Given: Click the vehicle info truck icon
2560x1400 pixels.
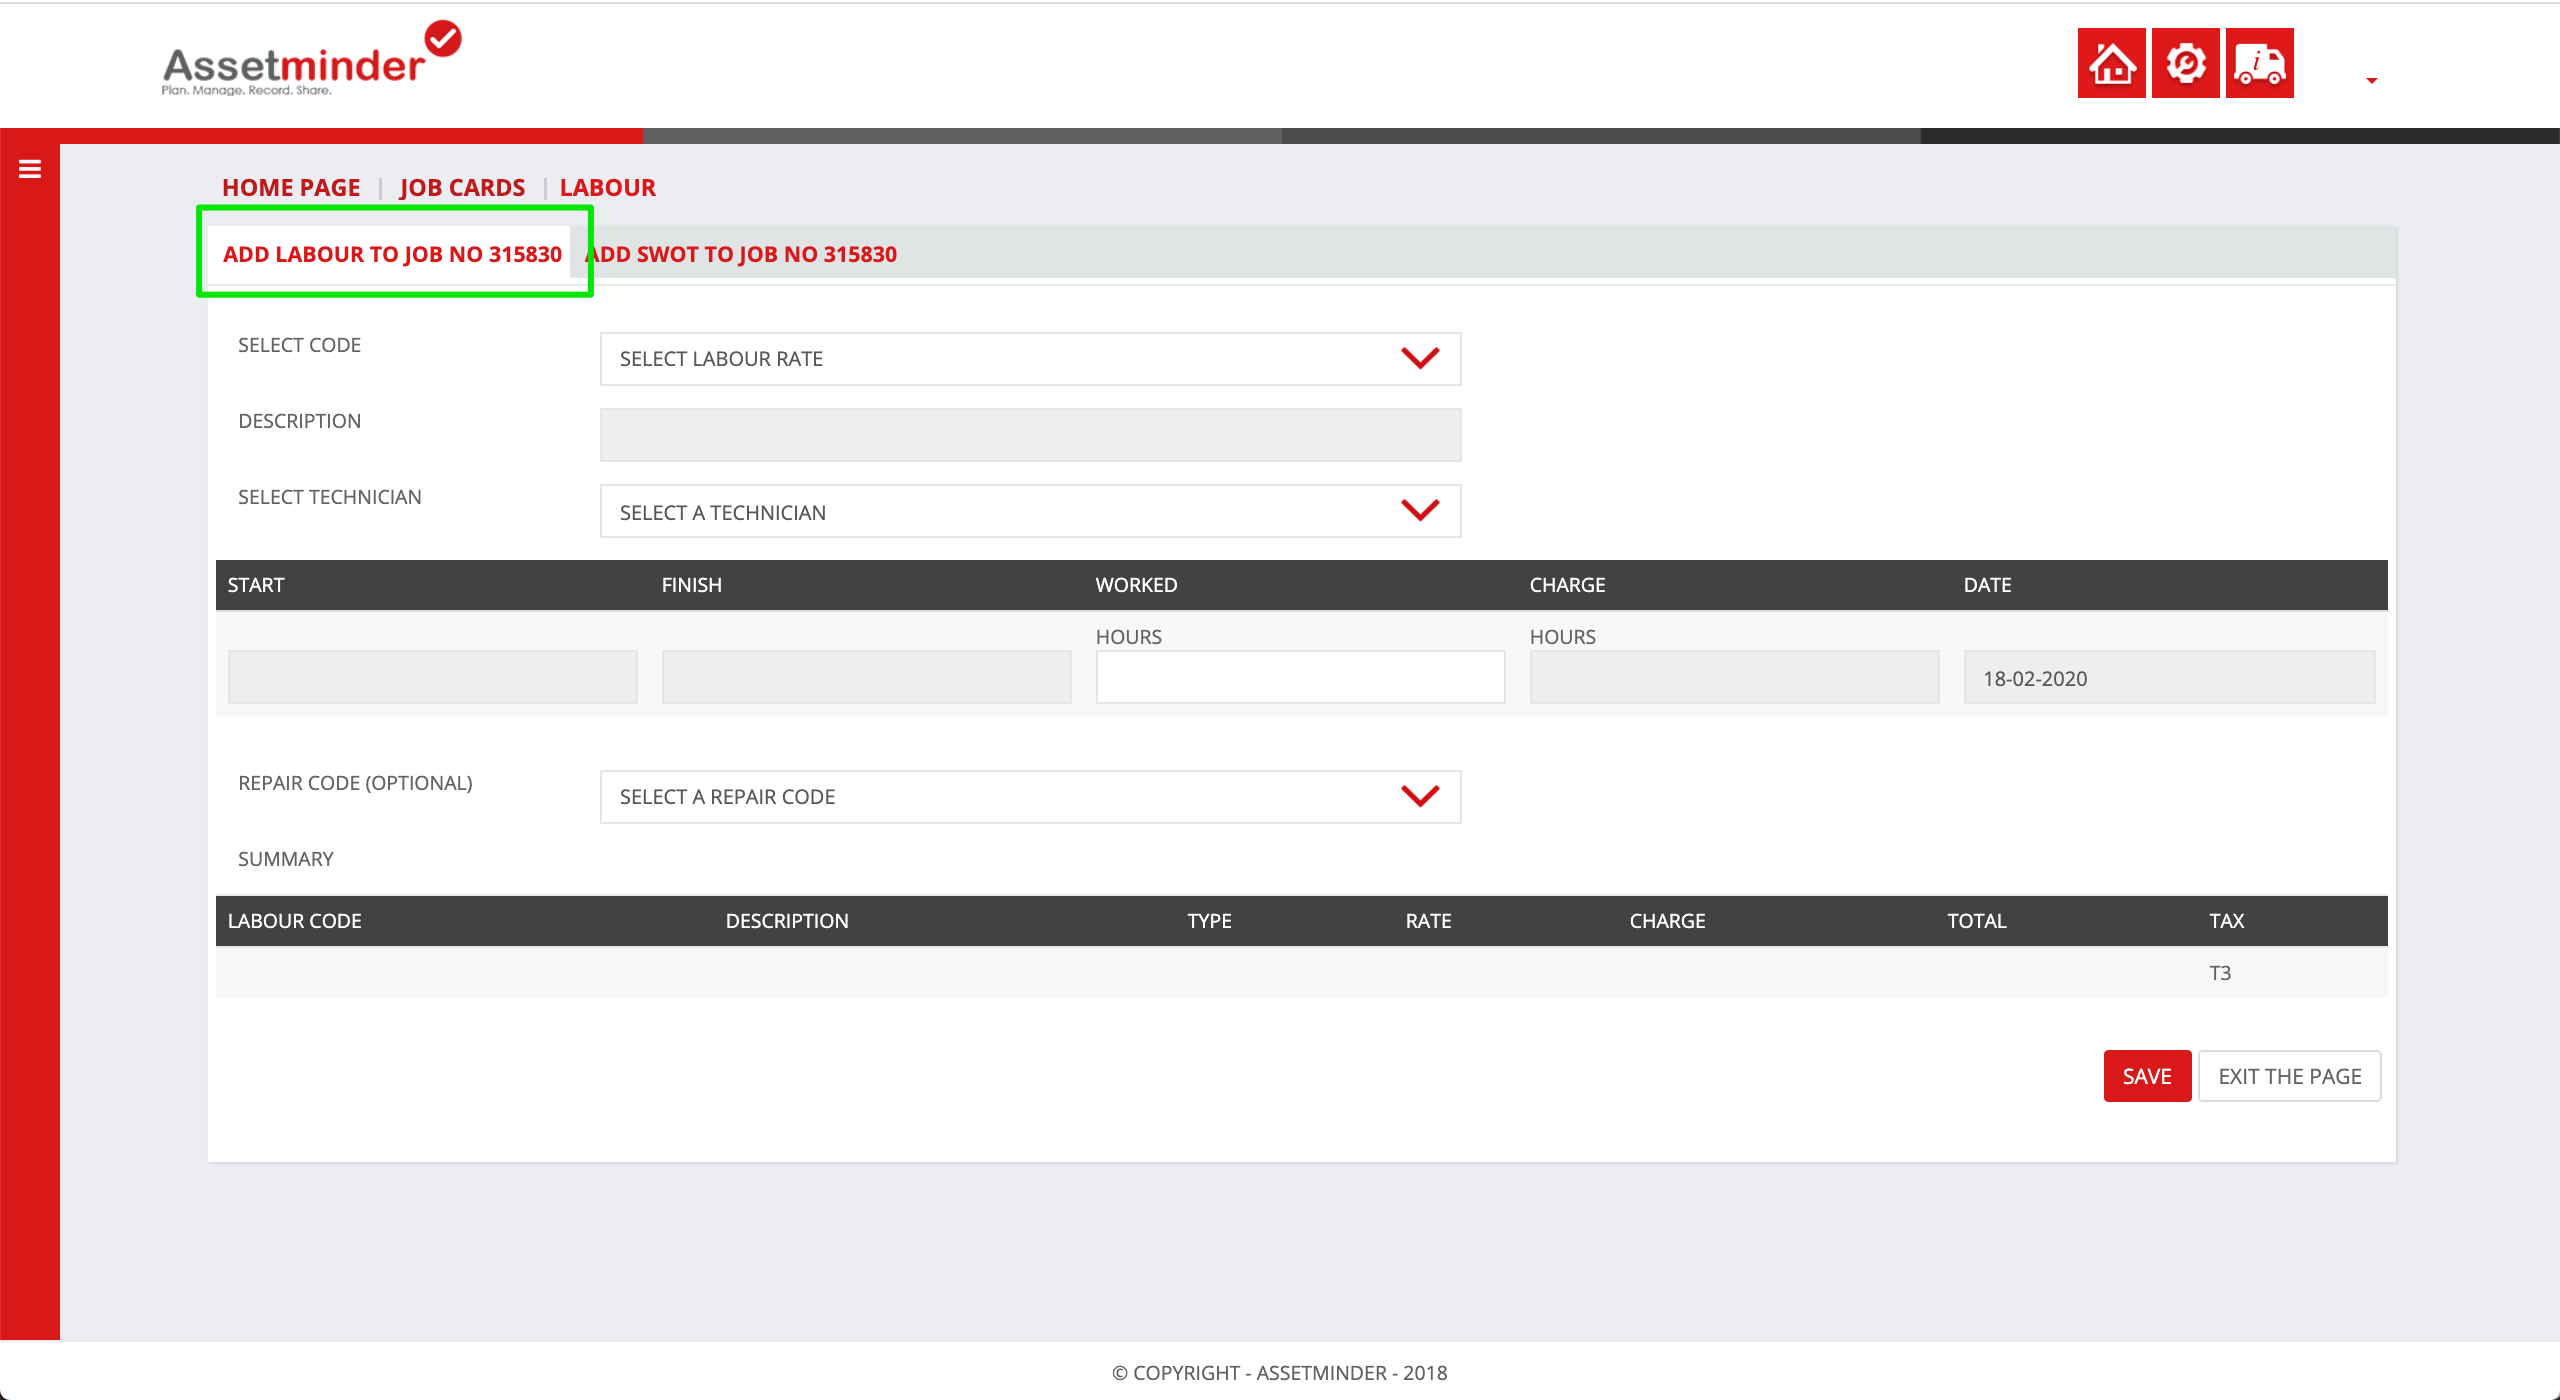Looking at the screenshot, I should click(x=2259, y=63).
